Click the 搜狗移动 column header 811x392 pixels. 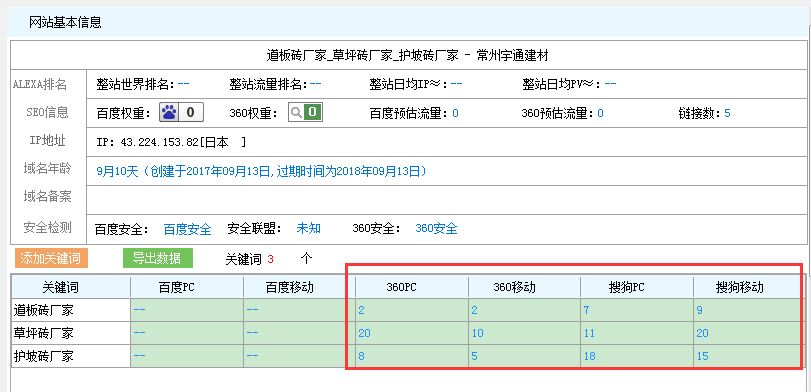(x=740, y=288)
